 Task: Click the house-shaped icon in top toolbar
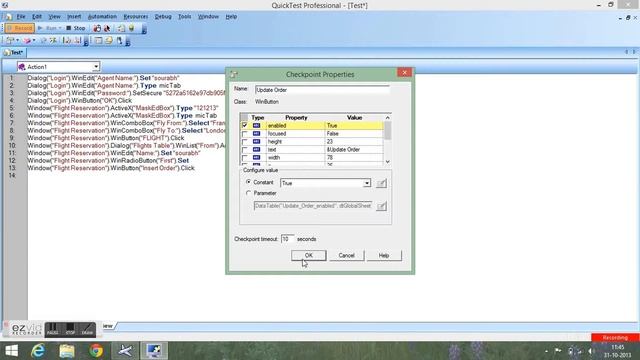click(x=121, y=29)
